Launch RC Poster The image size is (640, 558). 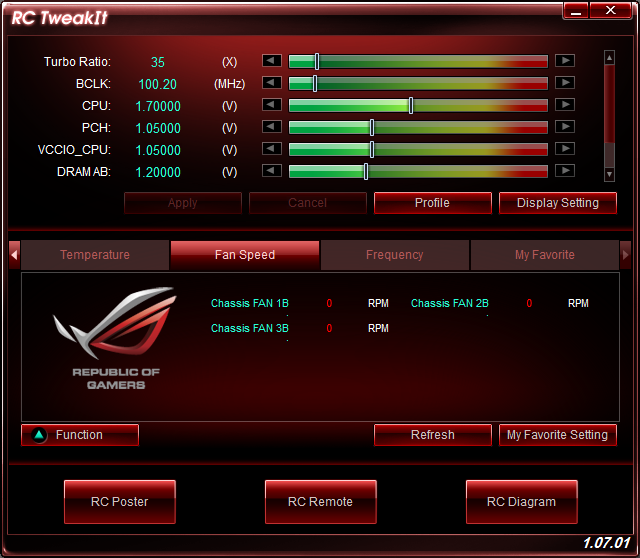click(120, 502)
